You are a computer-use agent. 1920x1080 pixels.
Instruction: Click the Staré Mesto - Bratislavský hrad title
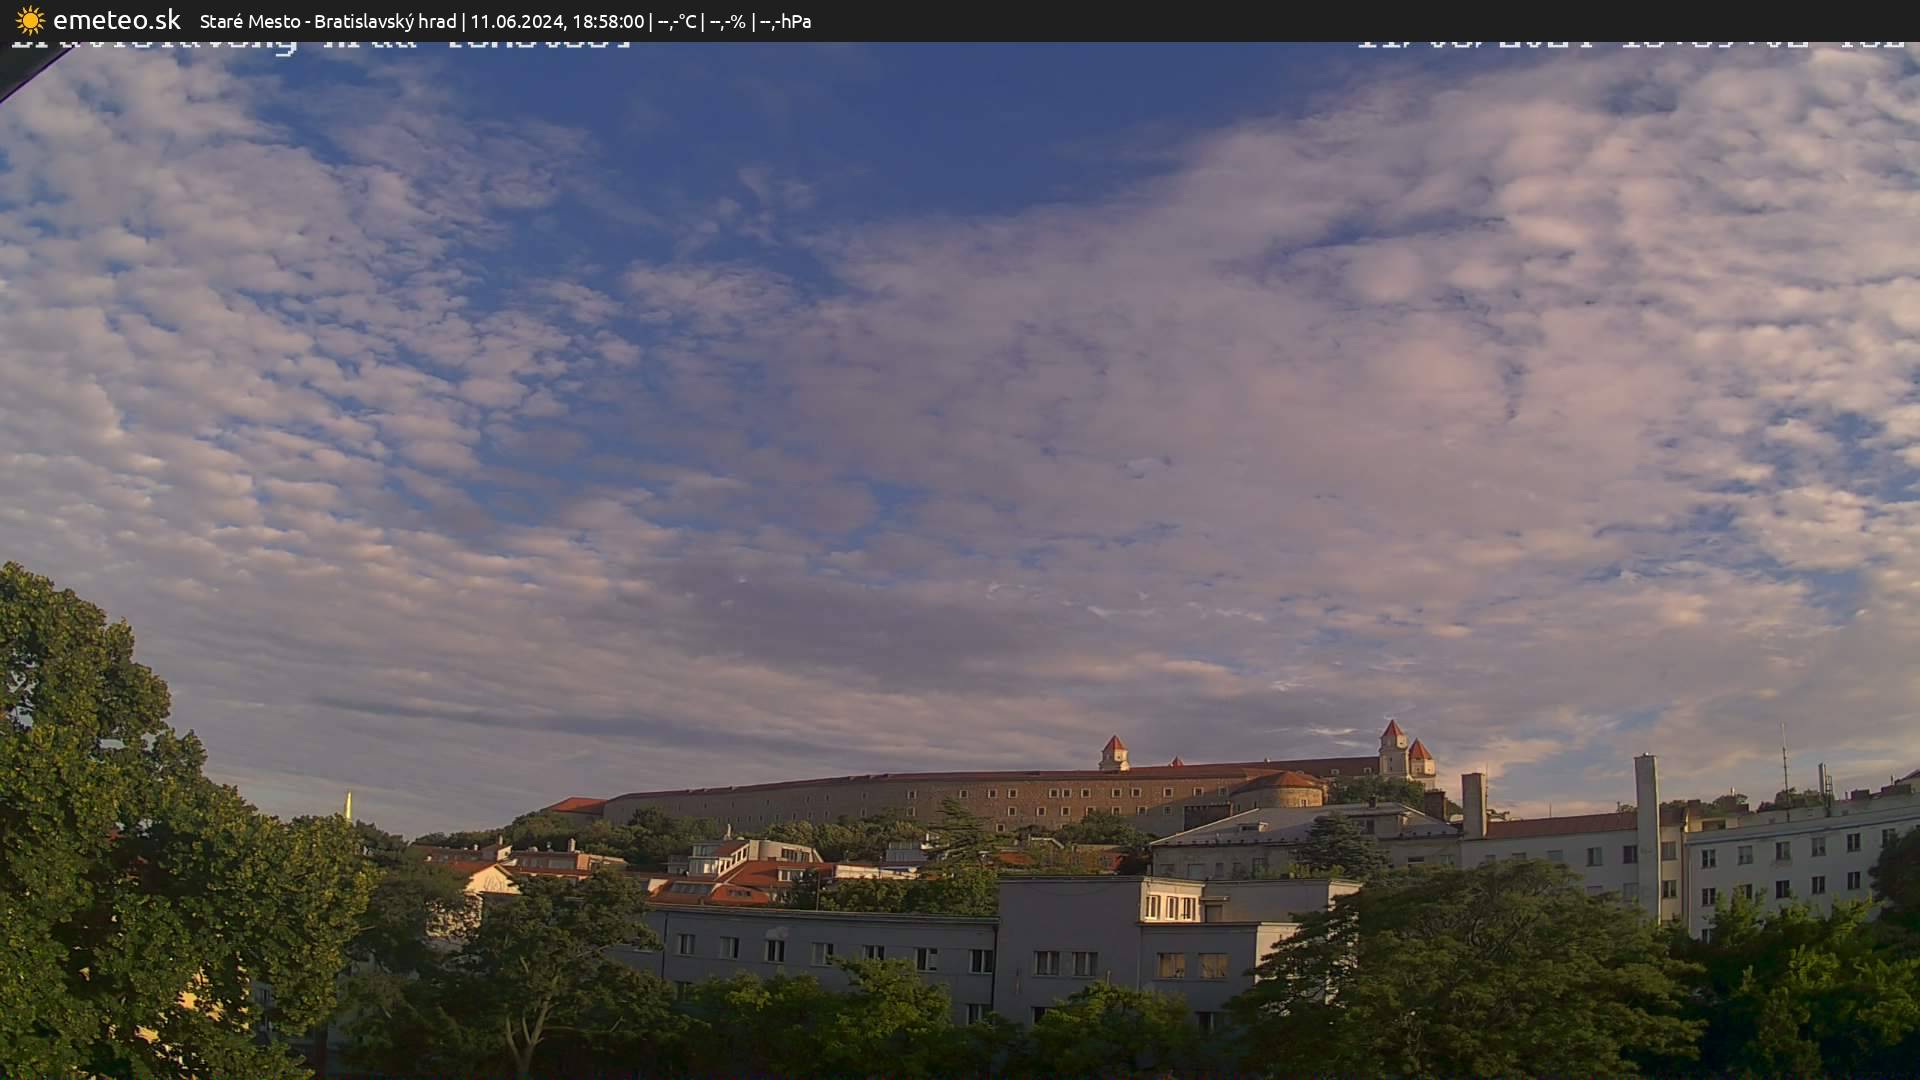(x=328, y=21)
